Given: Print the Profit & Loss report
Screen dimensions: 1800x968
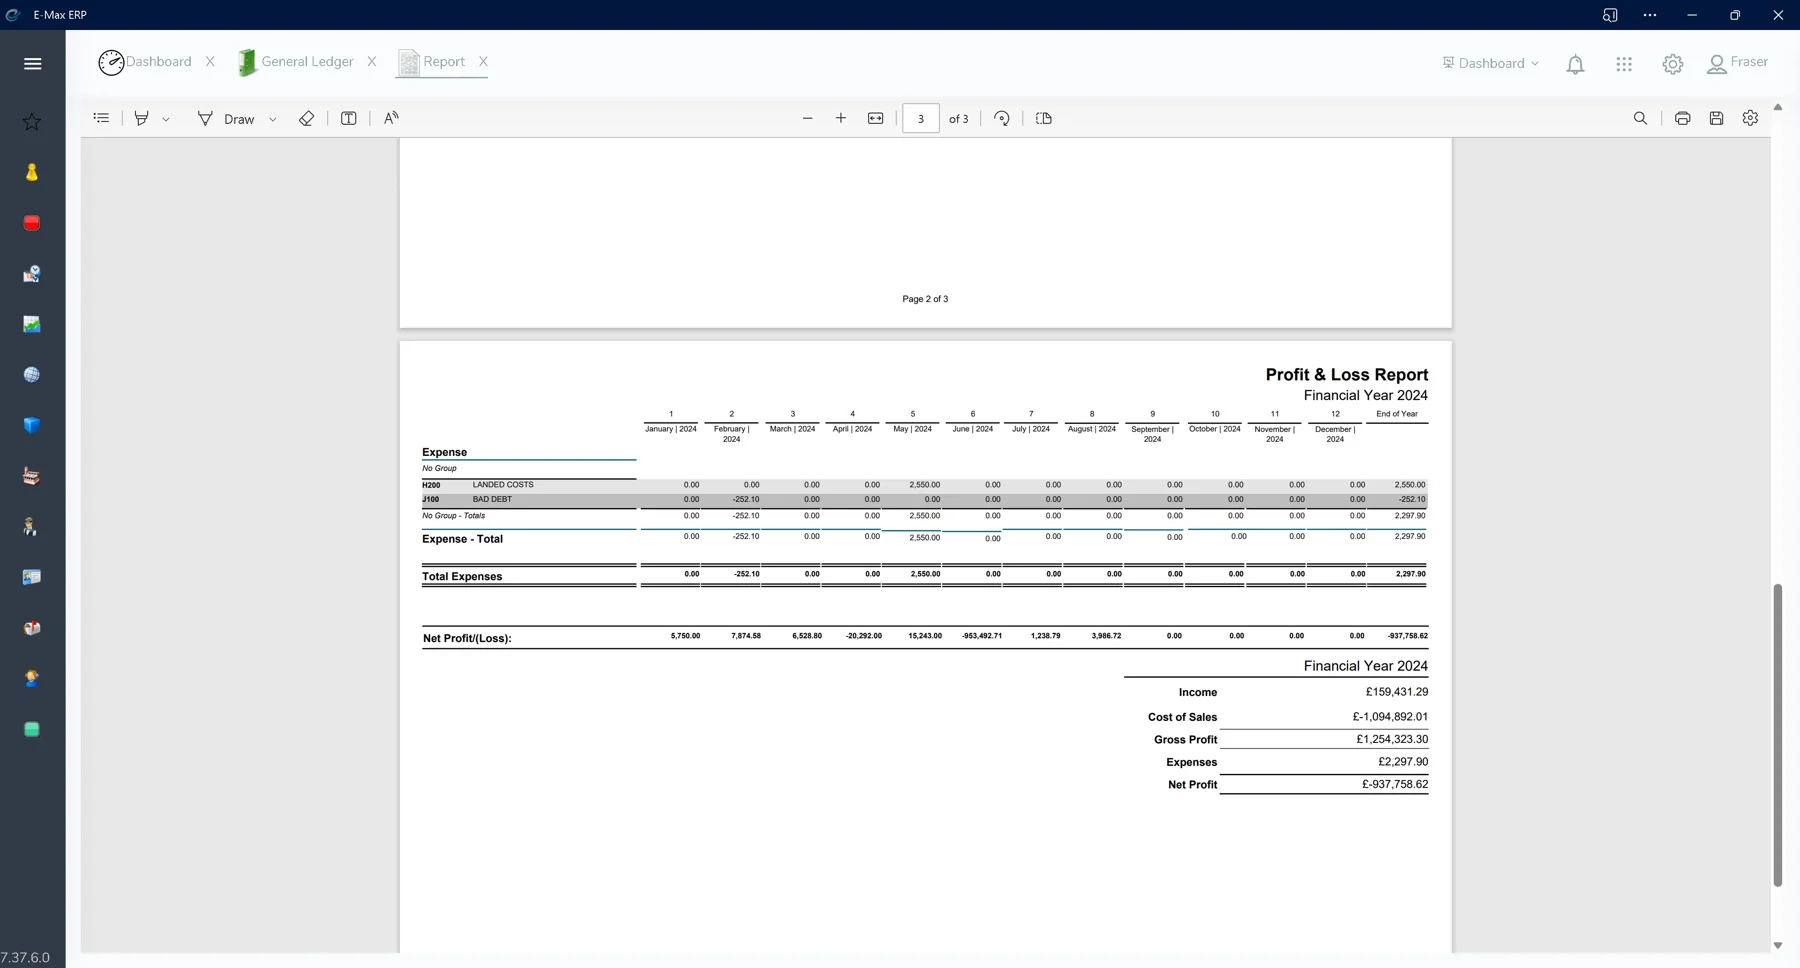Looking at the screenshot, I should coord(1683,118).
